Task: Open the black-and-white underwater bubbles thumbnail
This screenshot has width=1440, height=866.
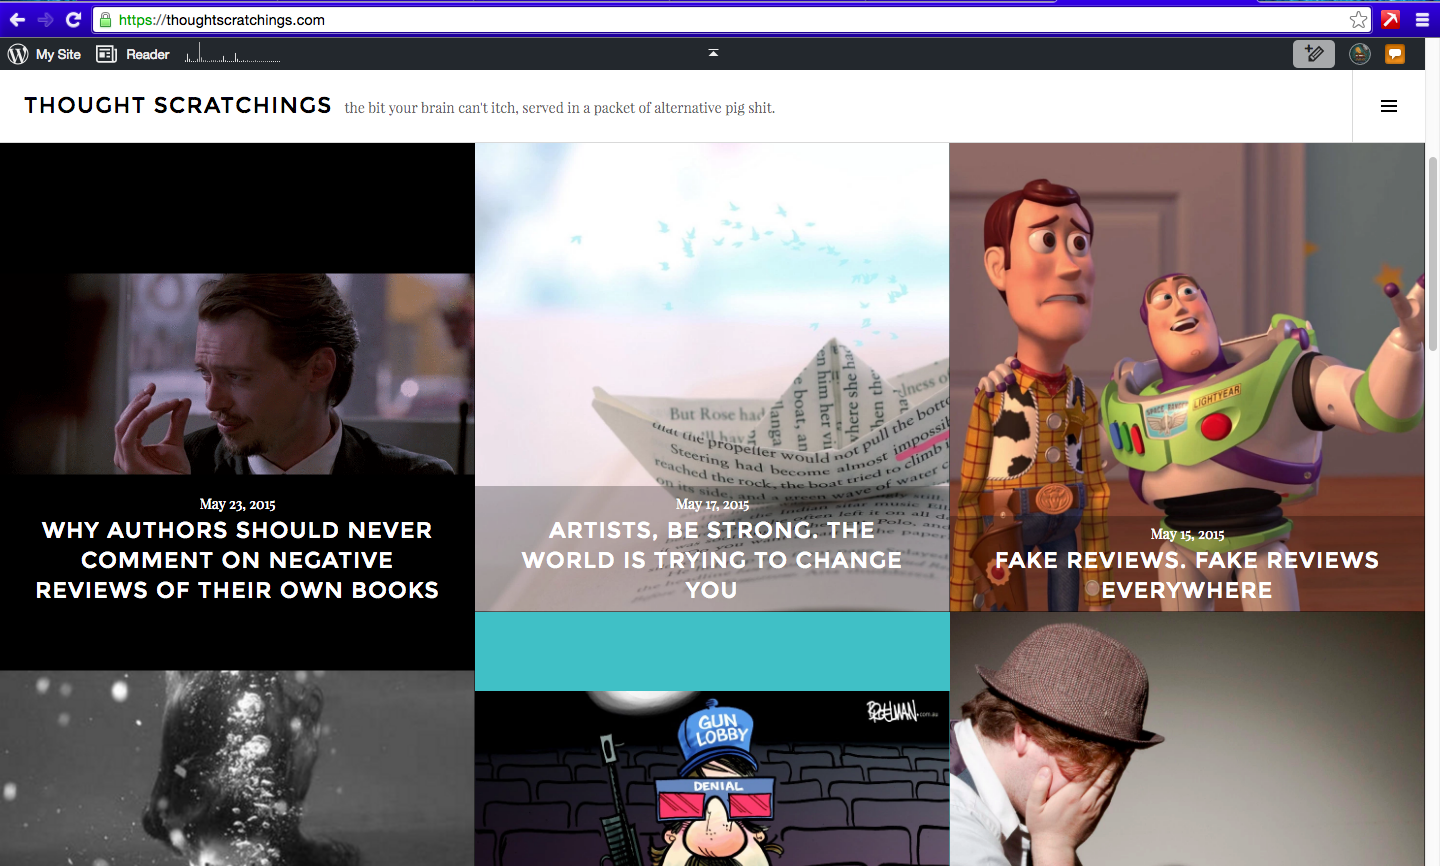Action: point(237,768)
